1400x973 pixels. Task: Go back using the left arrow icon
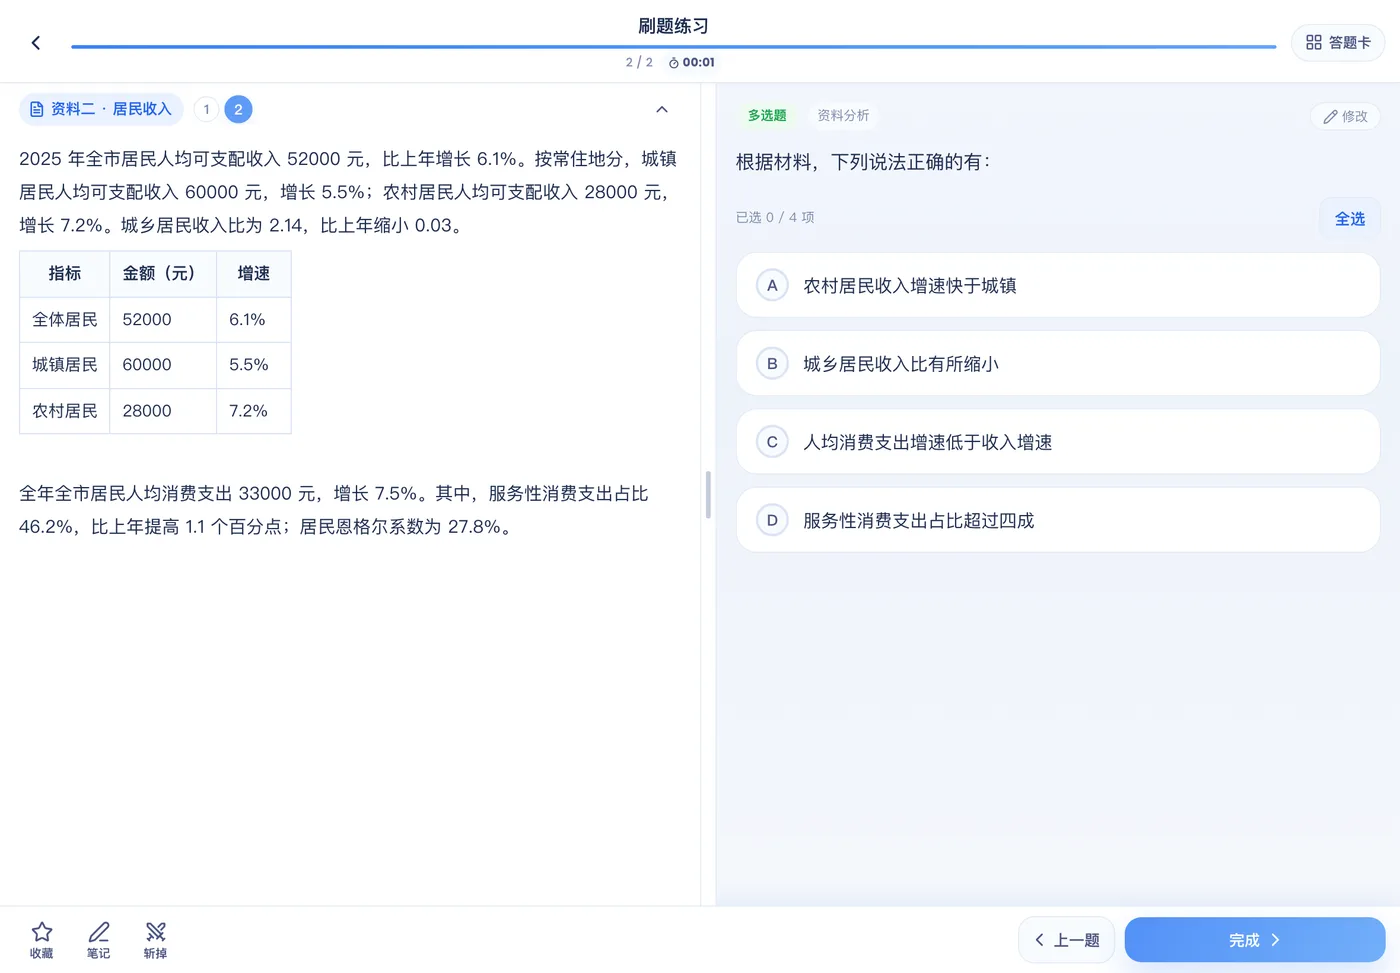coord(36,43)
